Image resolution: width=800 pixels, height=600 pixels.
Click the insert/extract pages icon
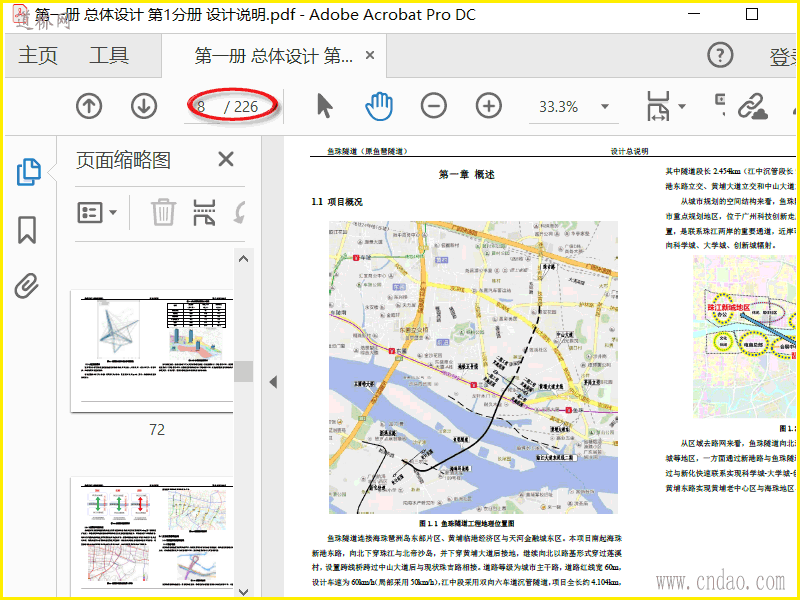point(204,212)
